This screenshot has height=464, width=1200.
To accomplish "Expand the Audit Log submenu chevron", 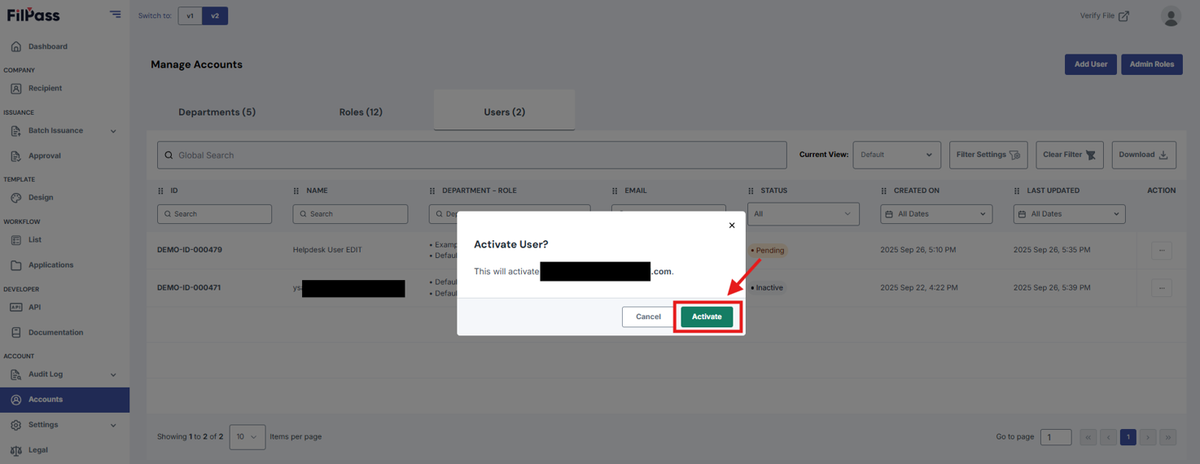I will click(x=113, y=375).
